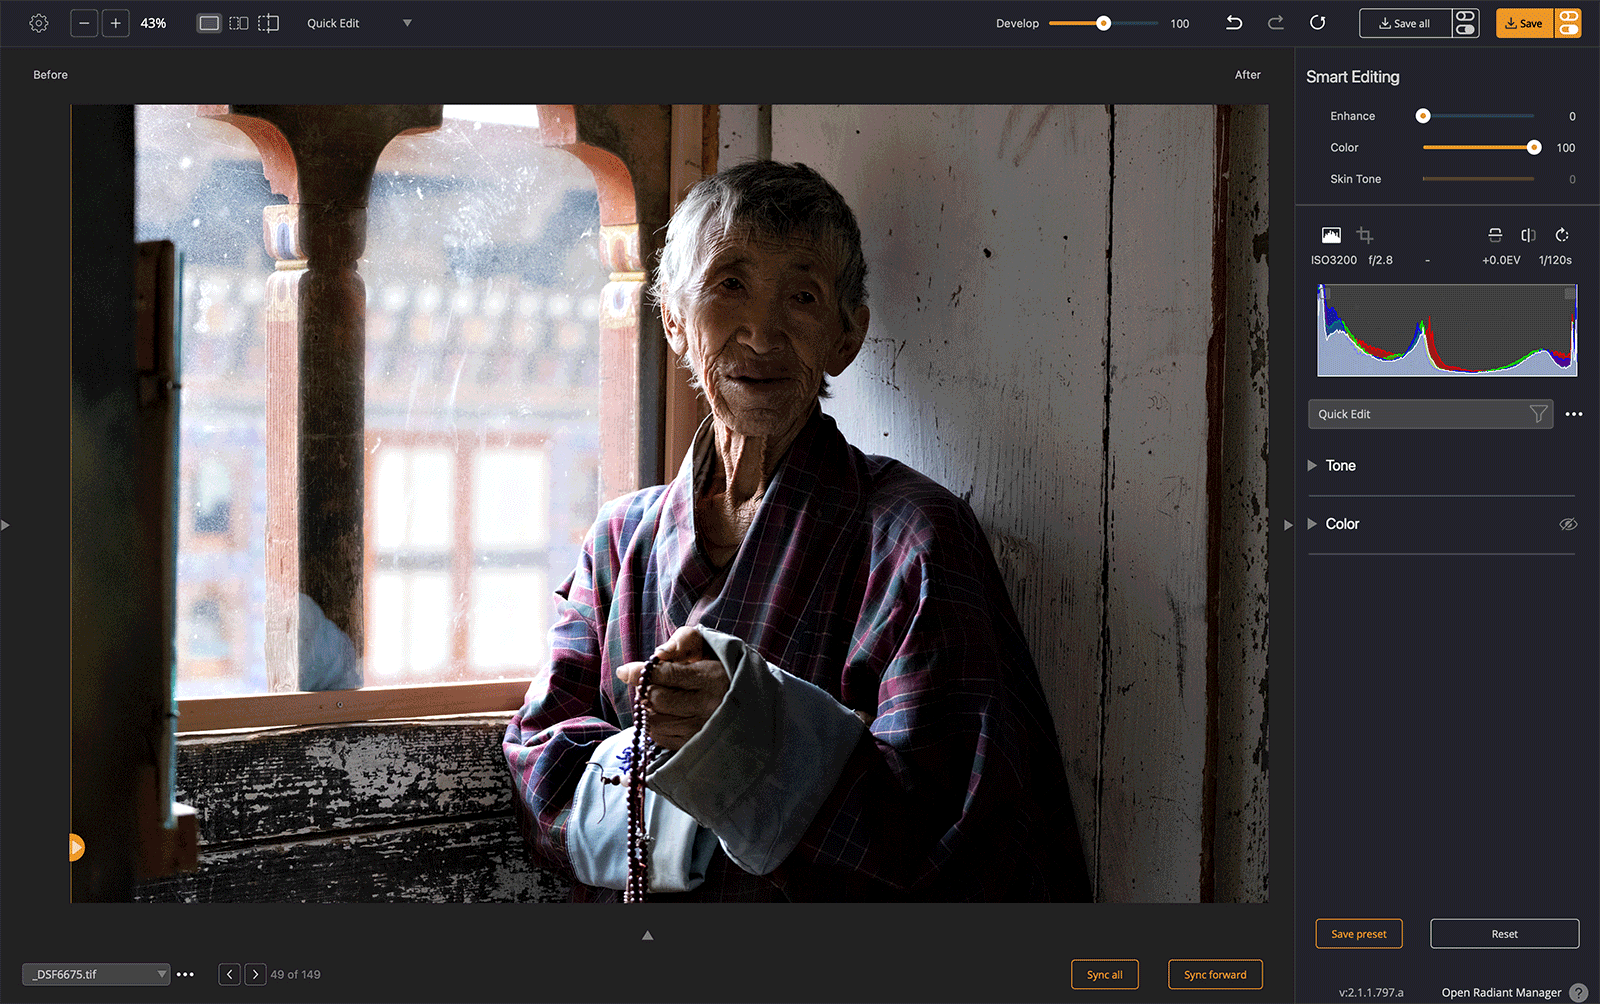Open the panel filter more-options menu

(x=1574, y=414)
